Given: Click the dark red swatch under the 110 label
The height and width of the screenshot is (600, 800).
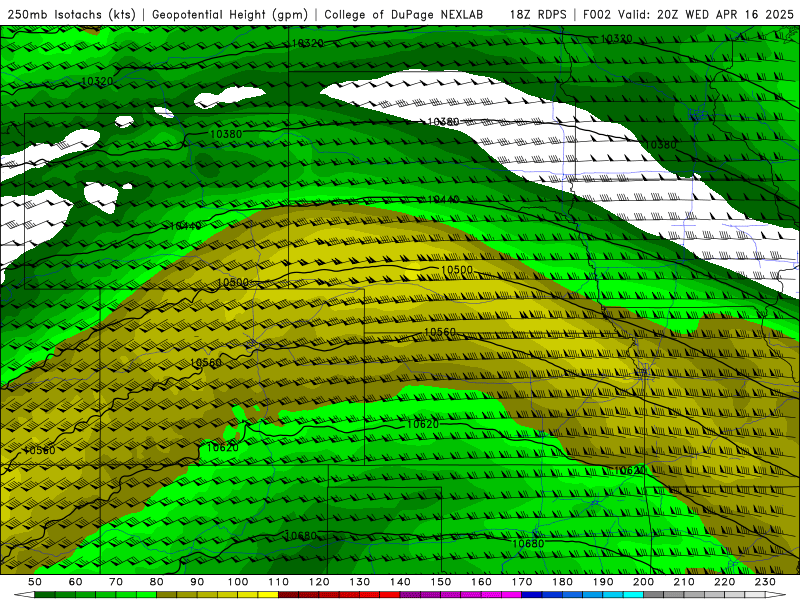Looking at the screenshot, I should (288, 595).
